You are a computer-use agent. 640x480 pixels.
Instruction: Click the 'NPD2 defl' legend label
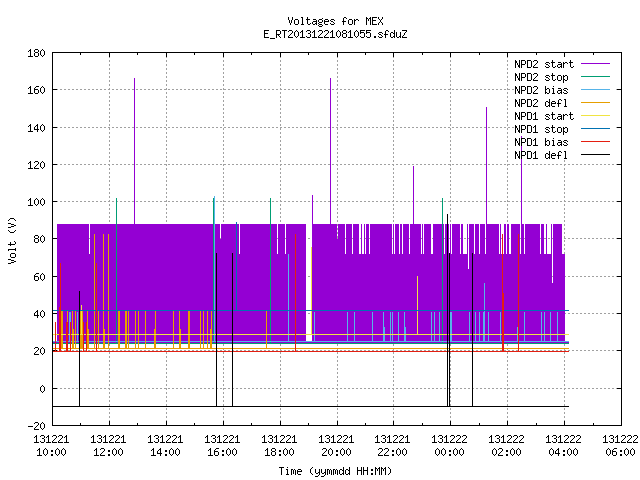click(541, 103)
